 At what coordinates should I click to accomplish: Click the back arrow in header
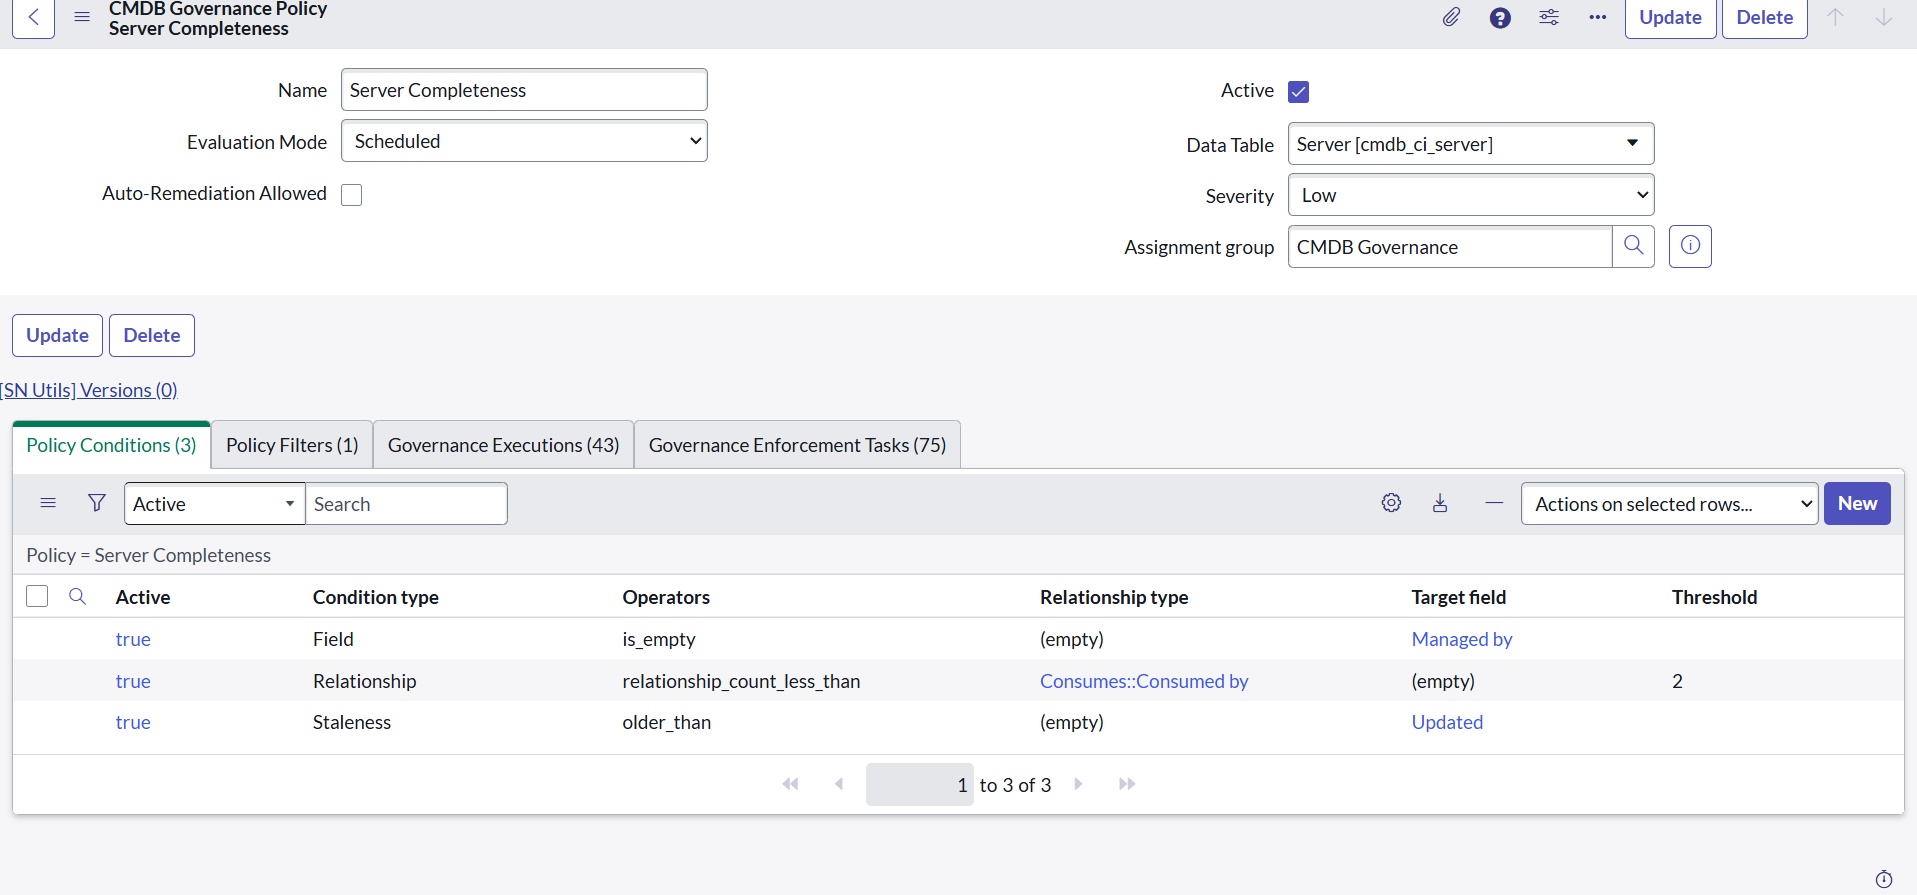pos(33,17)
